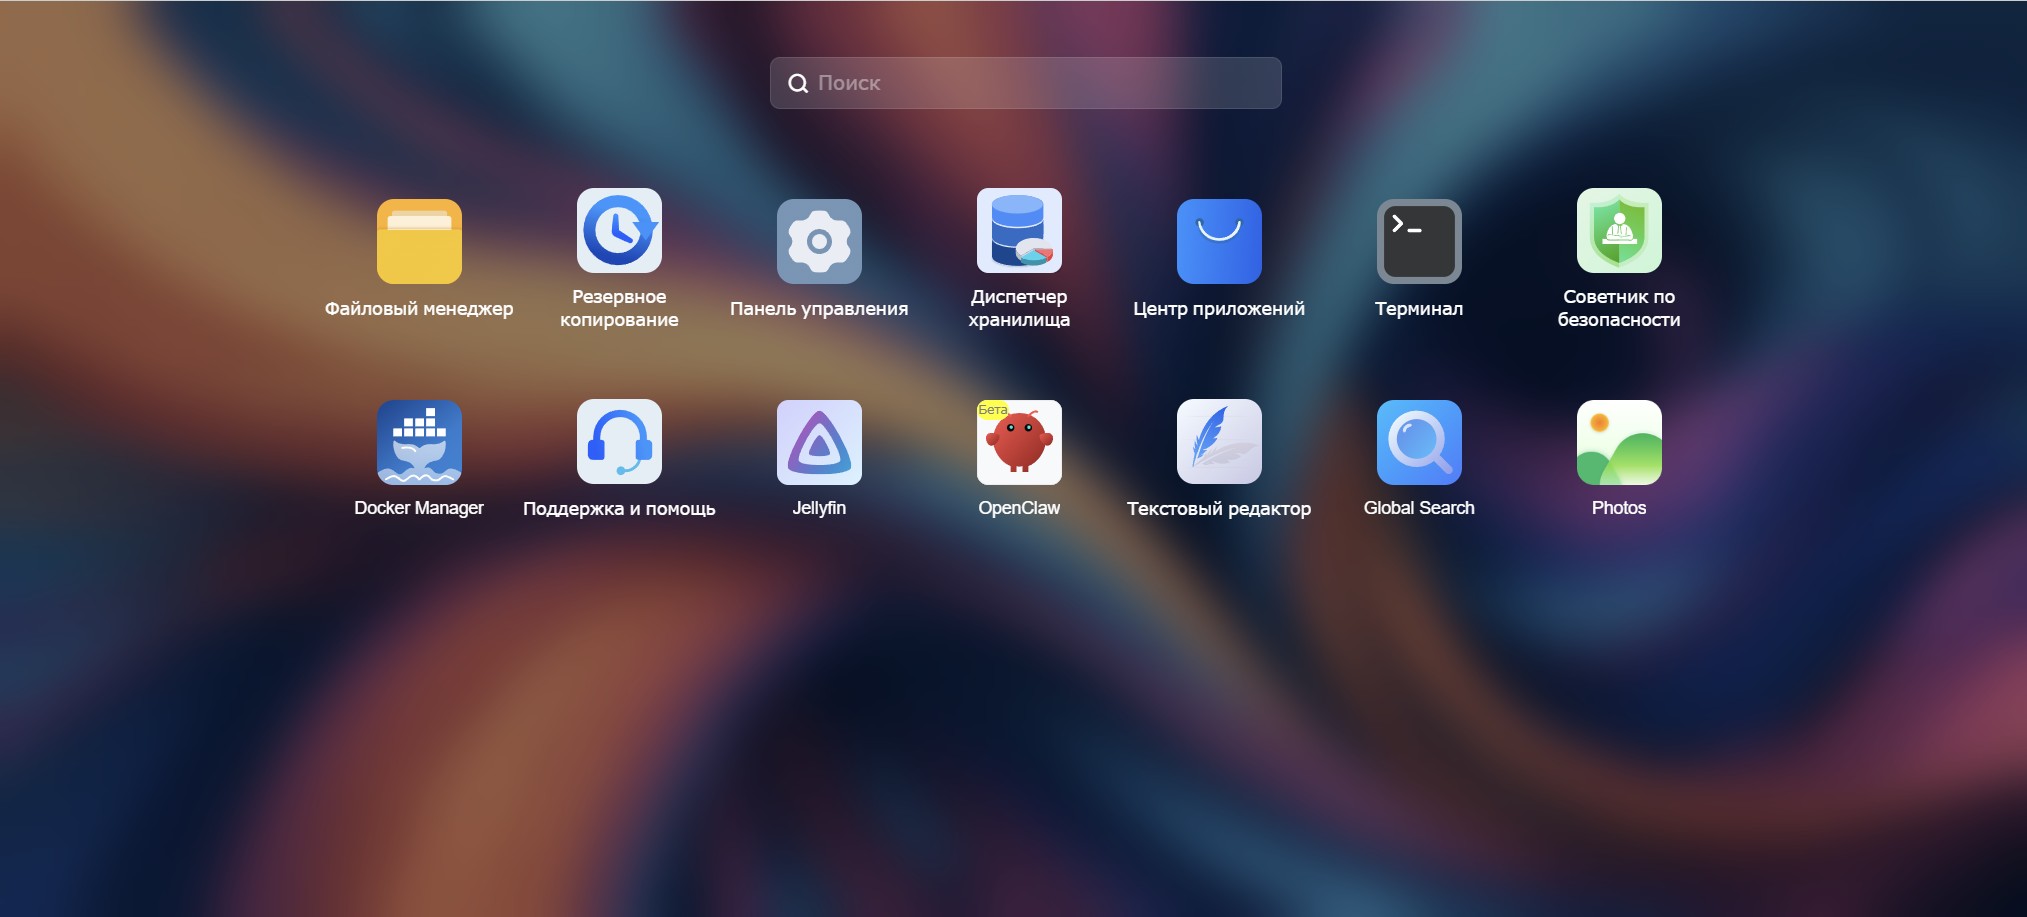Click the Jellyfin label text
Screen dimensions: 2027x917
coord(819,508)
